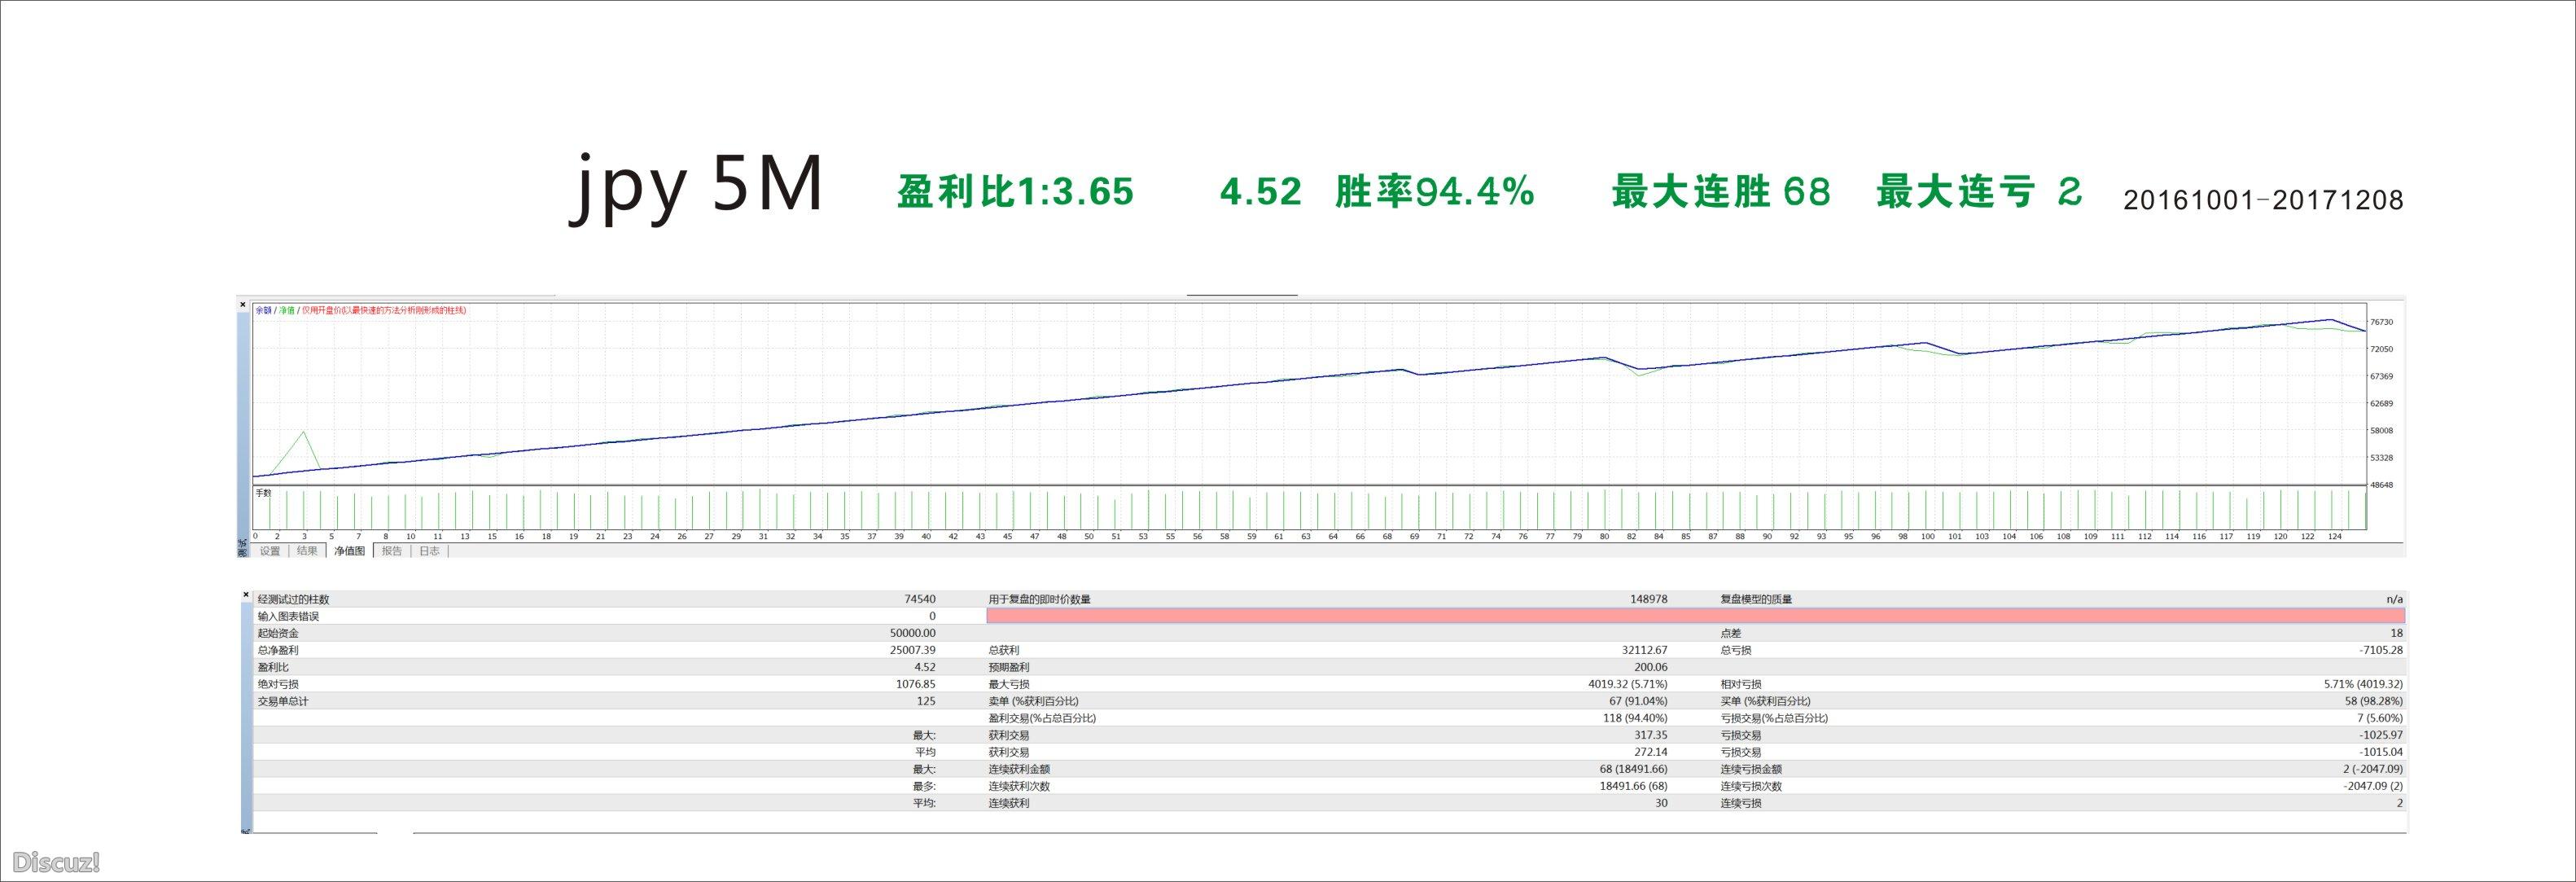The width and height of the screenshot is (2576, 882).
Task: Switch to the 日志 tab
Action: coord(429,551)
